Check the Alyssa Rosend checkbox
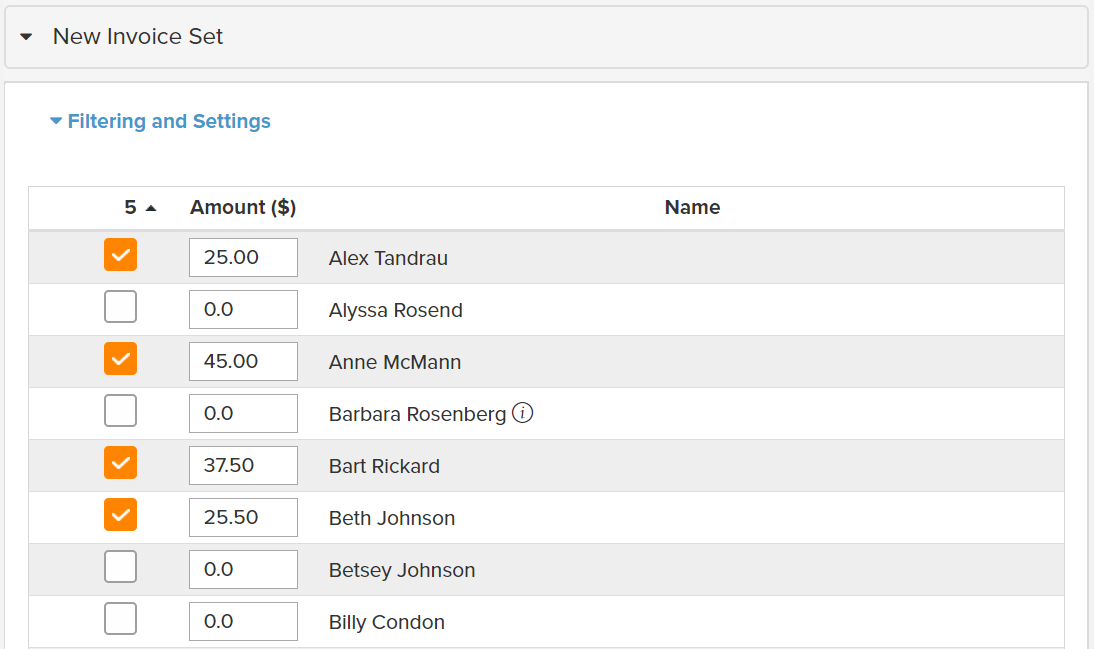The height and width of the screenshot is (649, 1094). coord(121,307)
